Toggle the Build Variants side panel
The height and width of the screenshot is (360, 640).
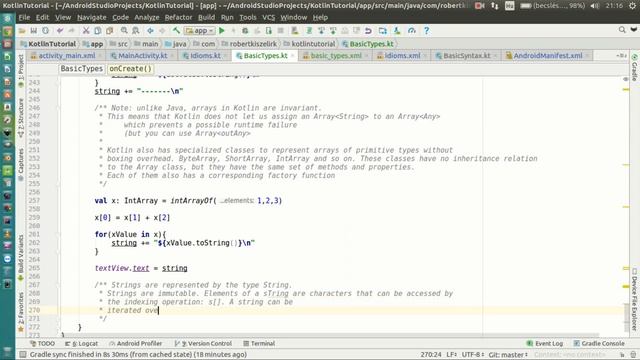[x=21, y=257]
